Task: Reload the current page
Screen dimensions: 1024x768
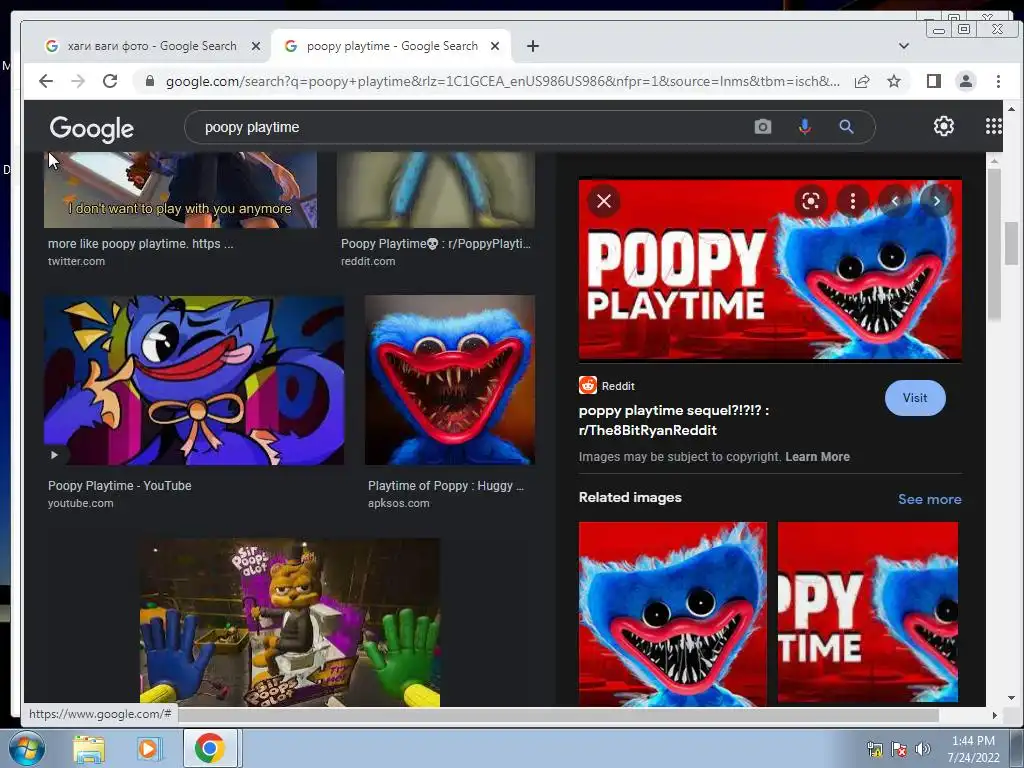Action: pos(110,81)
